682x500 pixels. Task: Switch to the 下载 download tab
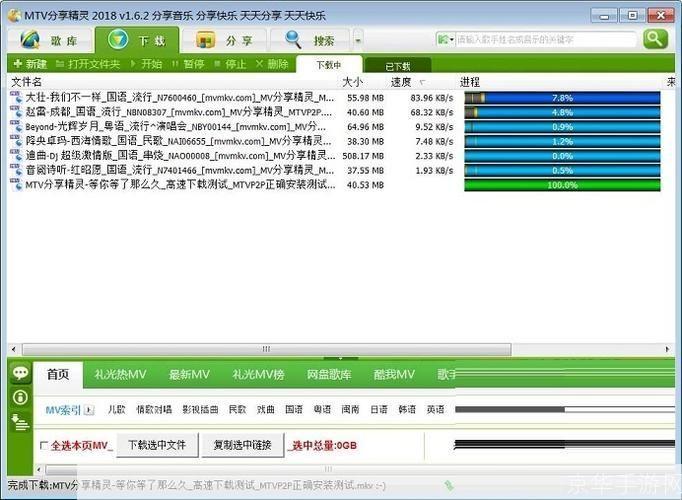[x=137, y=40]
